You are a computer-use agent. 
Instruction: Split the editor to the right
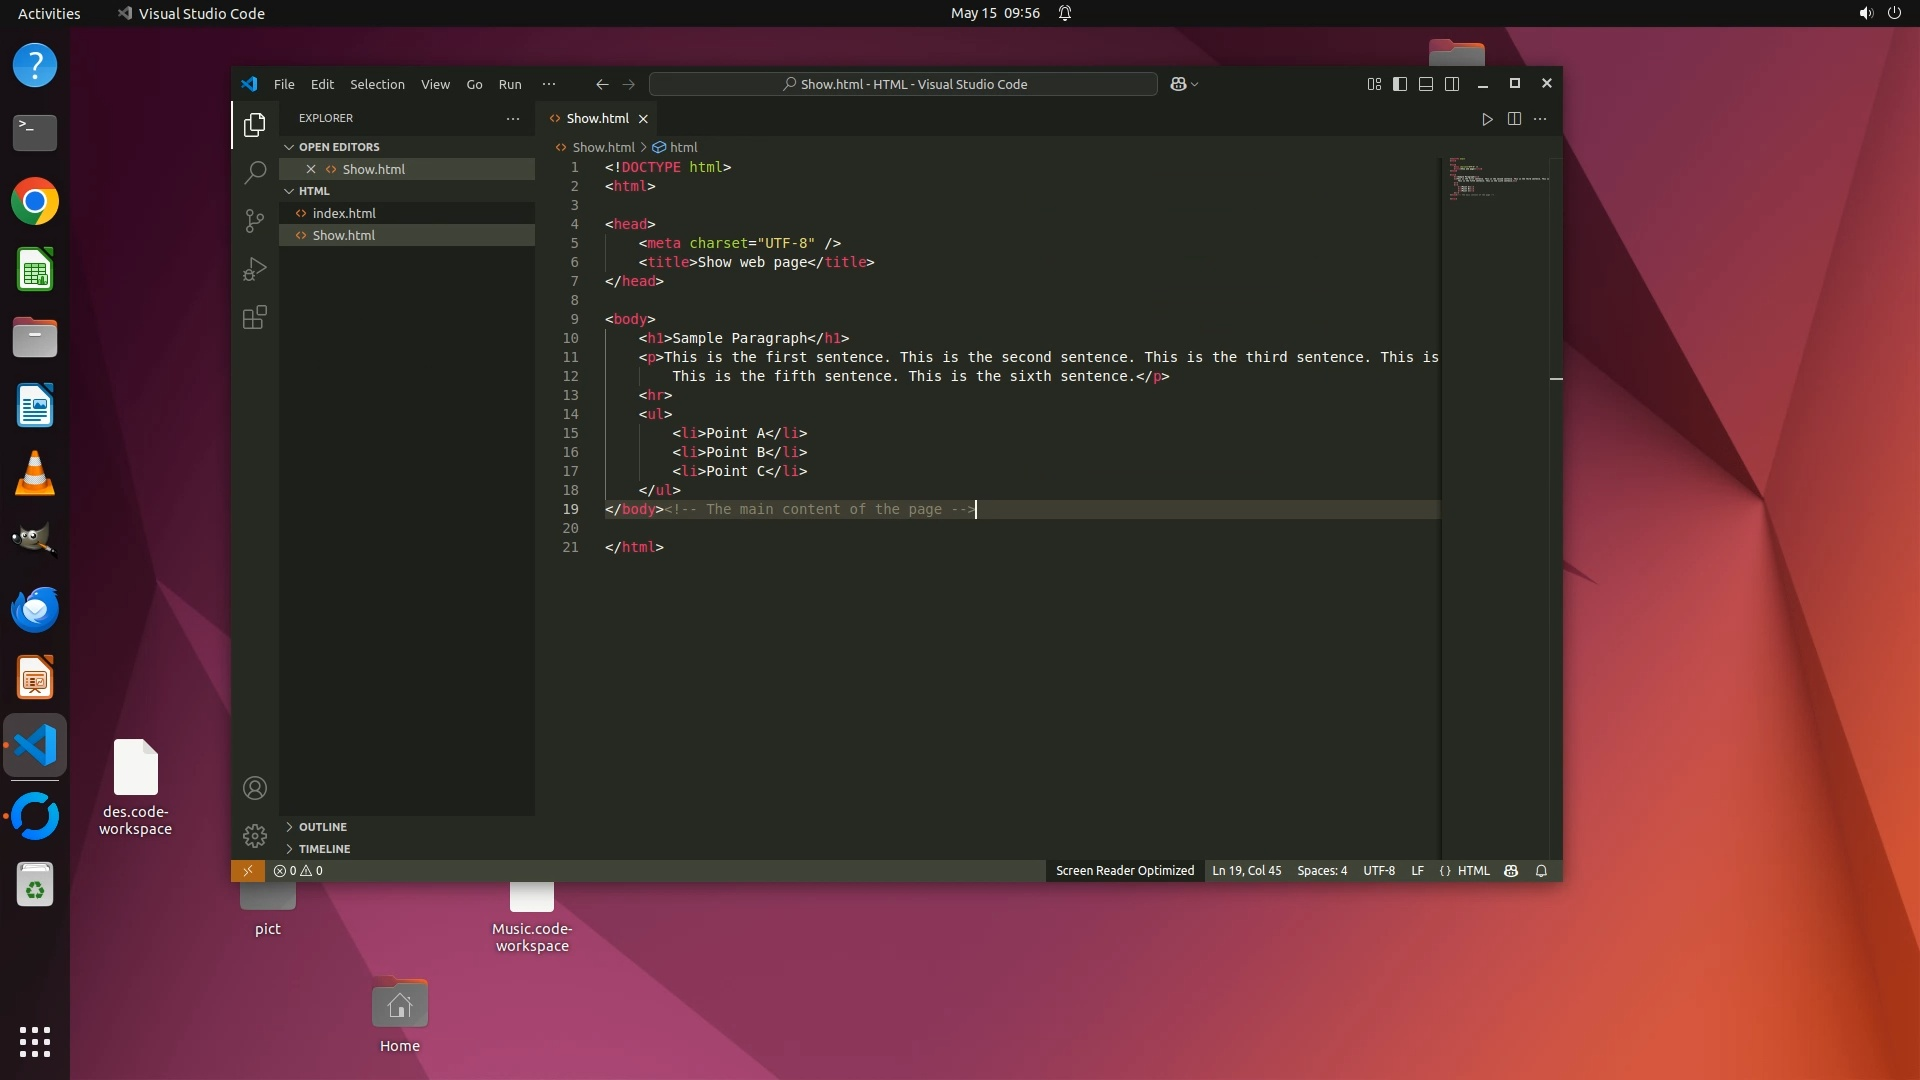1514,119
